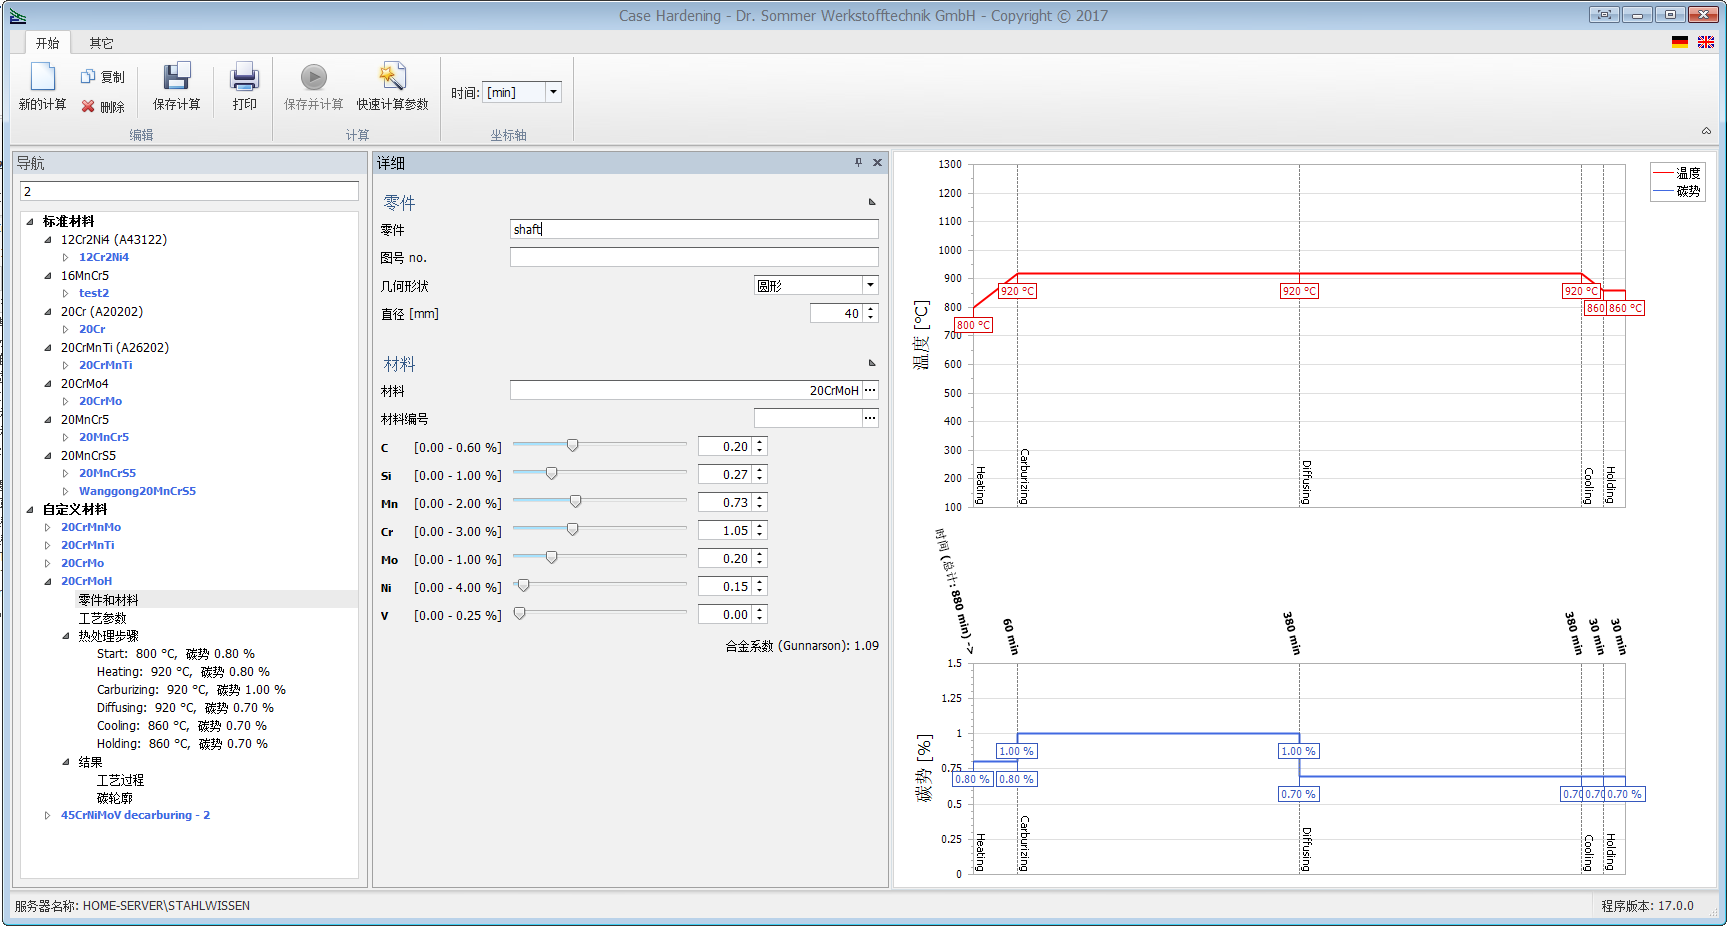Click the 打印 printer icon
The height and width of the screenshot is (926, 1727).
click(245, 77)
